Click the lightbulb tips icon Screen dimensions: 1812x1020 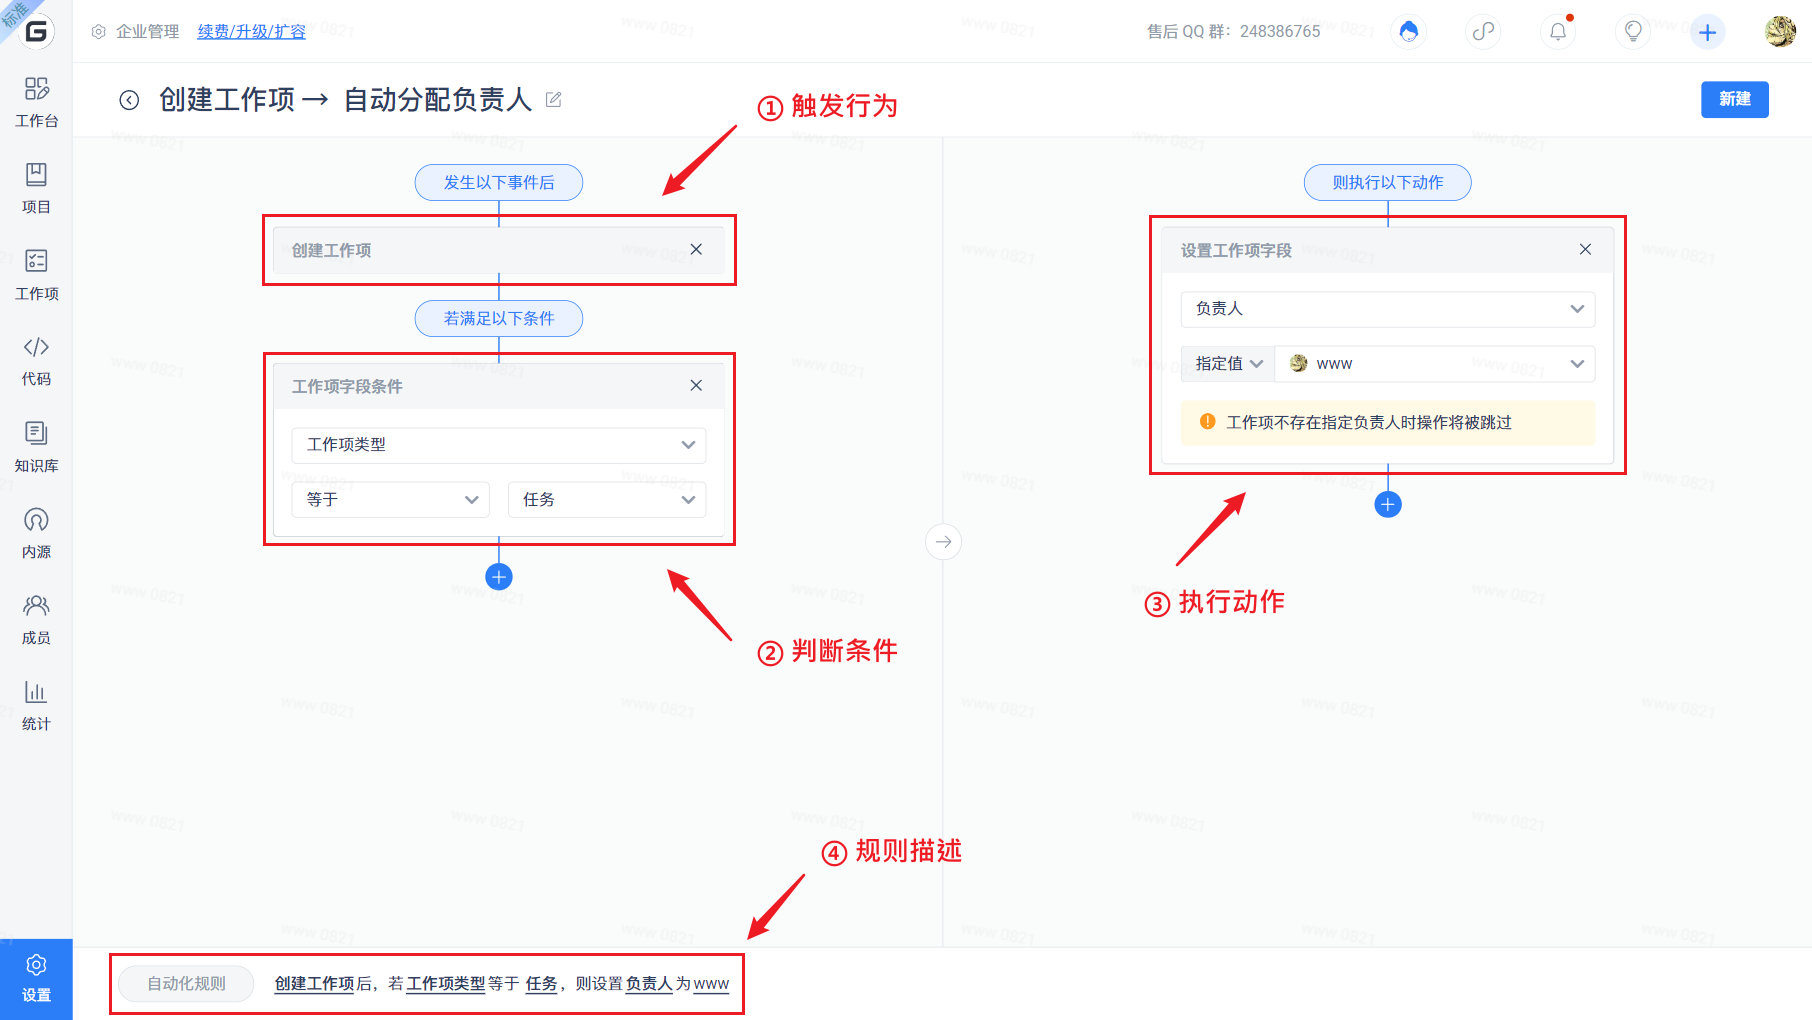click(1633, 31)
